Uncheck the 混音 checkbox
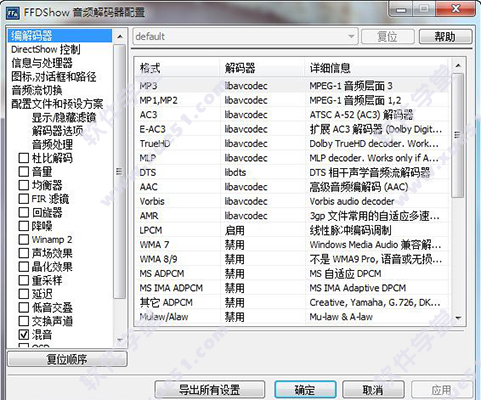481x400 pixels. (24, 334)
